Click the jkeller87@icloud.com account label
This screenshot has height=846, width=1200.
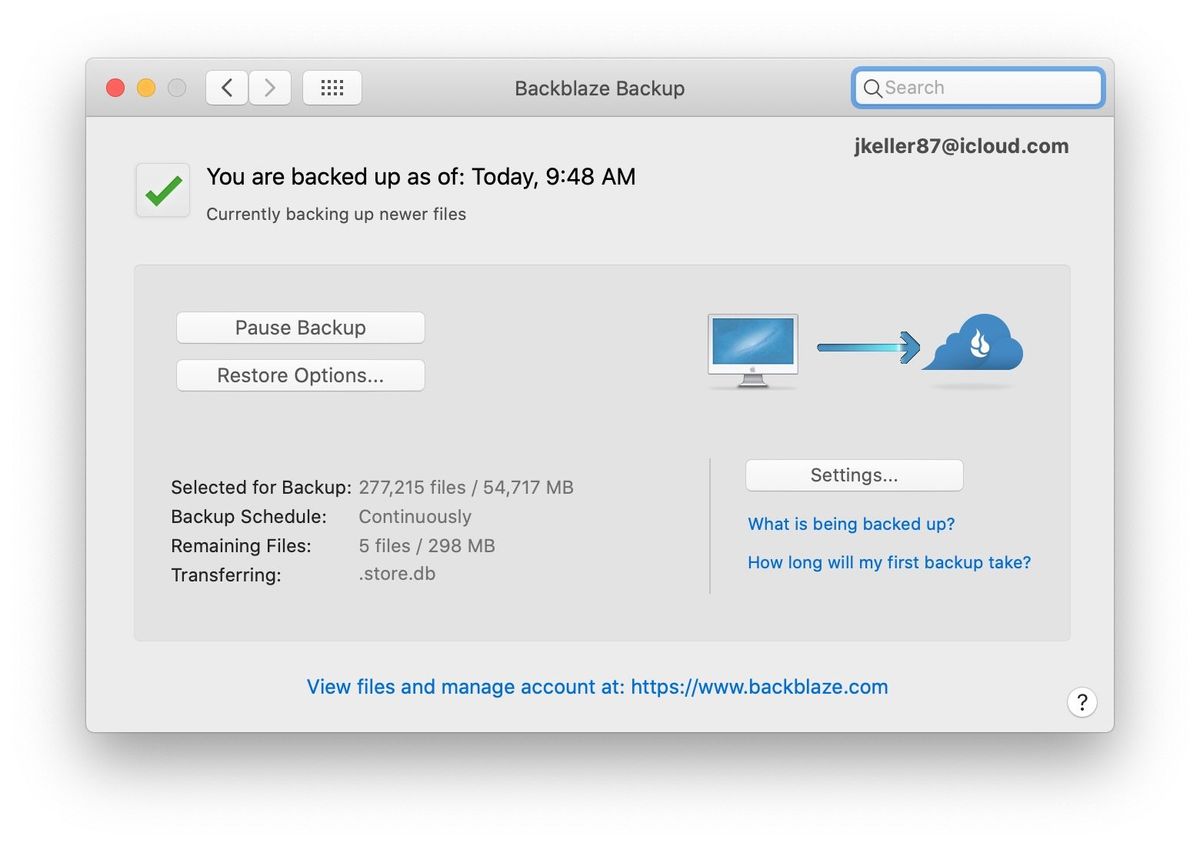(963, 145)
